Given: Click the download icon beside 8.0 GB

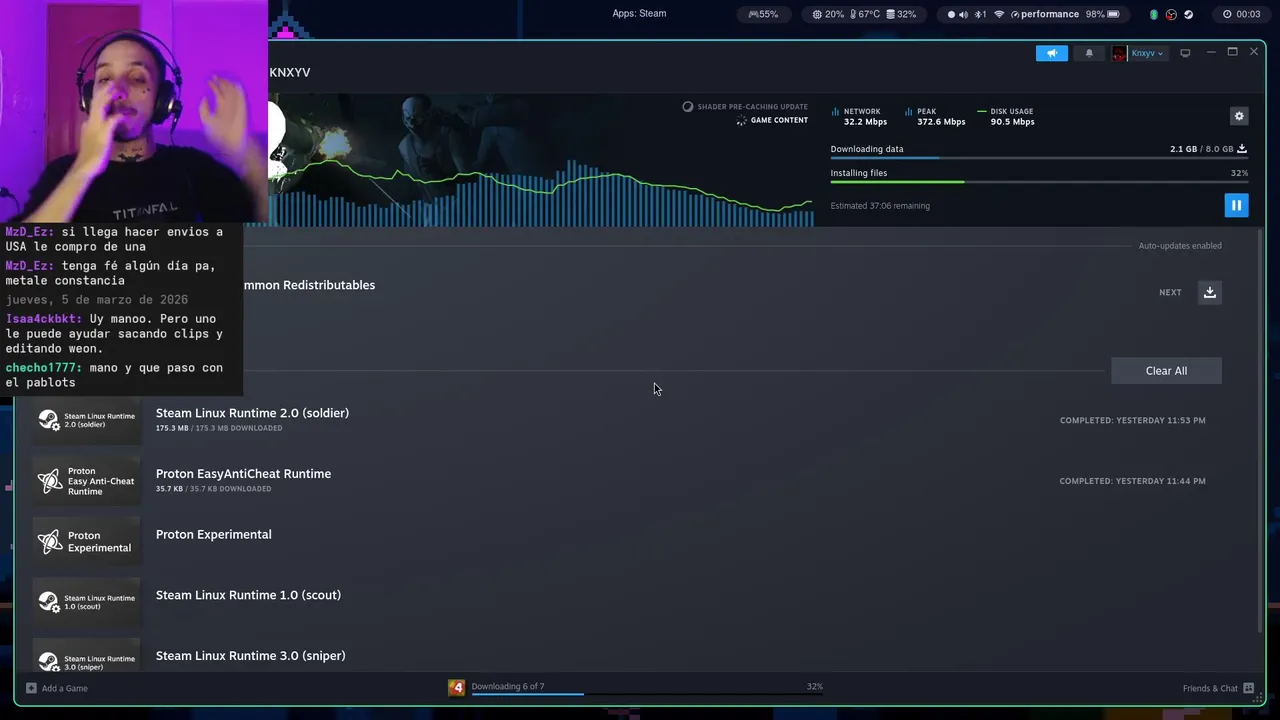Looking at the screenshot, I should coord(1242,149).
